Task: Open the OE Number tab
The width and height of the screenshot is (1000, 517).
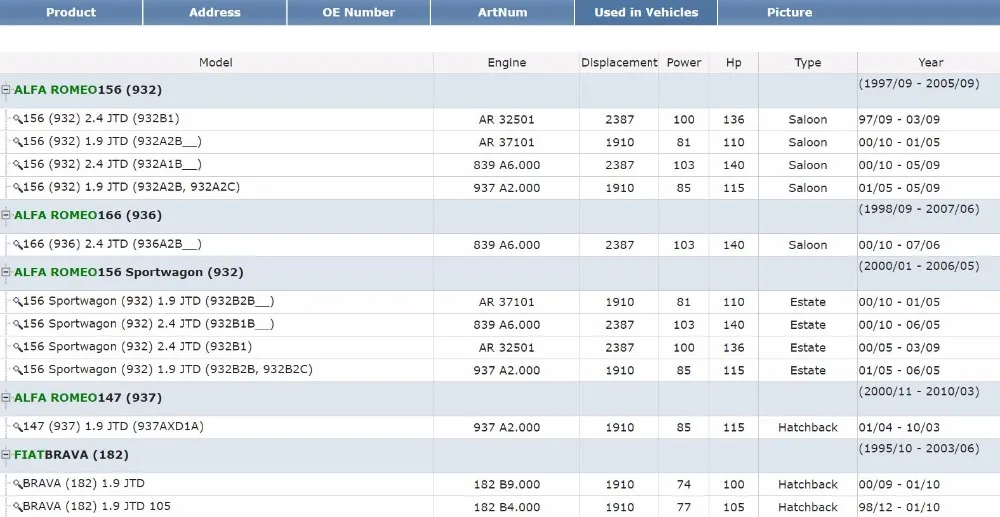Action: pyautogui.click(x=358, y=12)
